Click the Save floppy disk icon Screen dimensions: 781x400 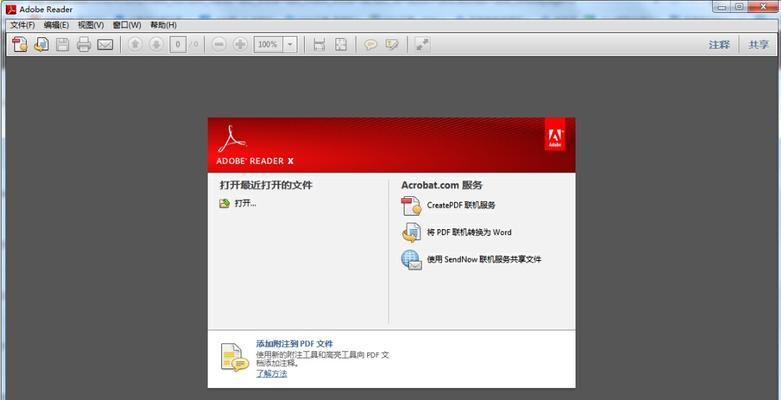coord(62,44)
